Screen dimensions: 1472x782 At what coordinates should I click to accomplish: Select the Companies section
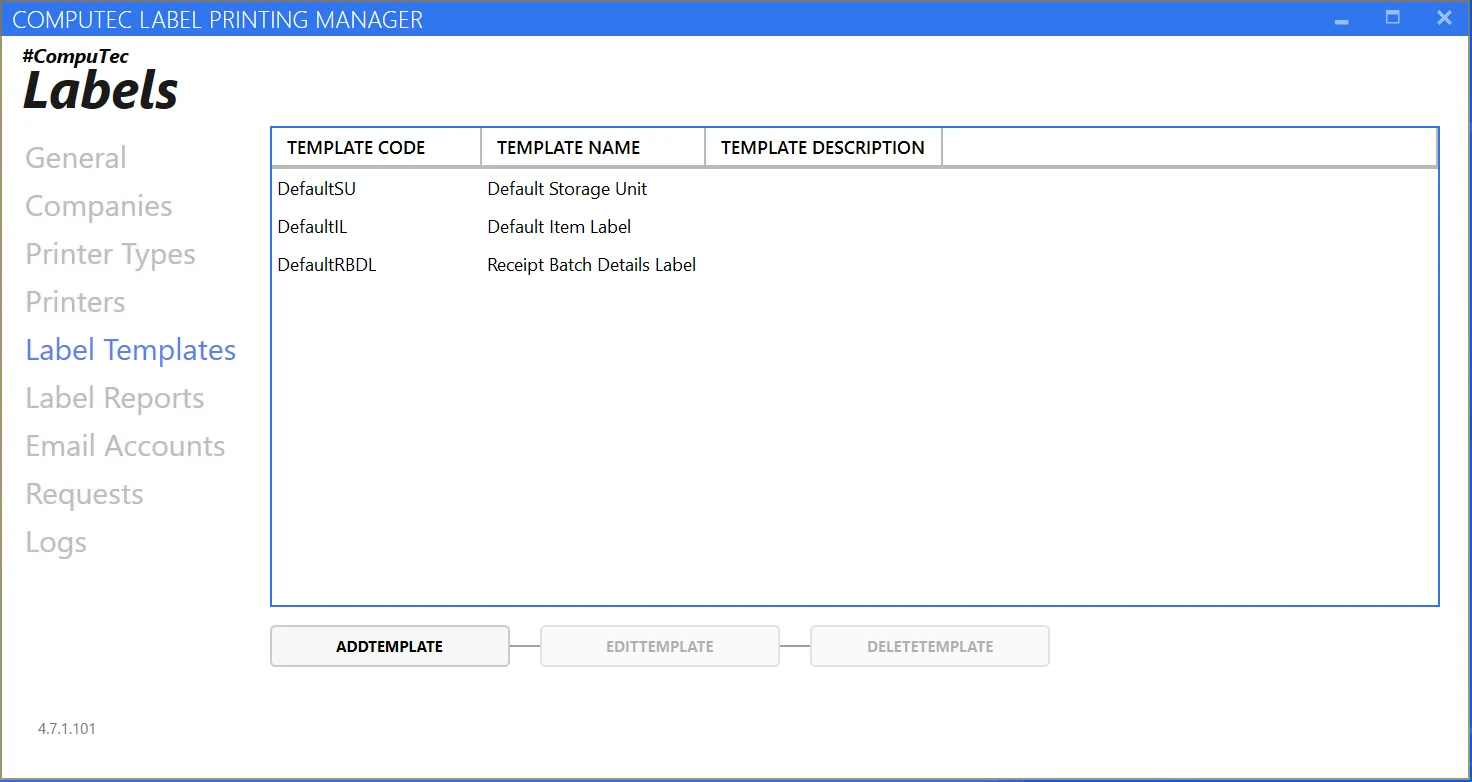point(98,206)
